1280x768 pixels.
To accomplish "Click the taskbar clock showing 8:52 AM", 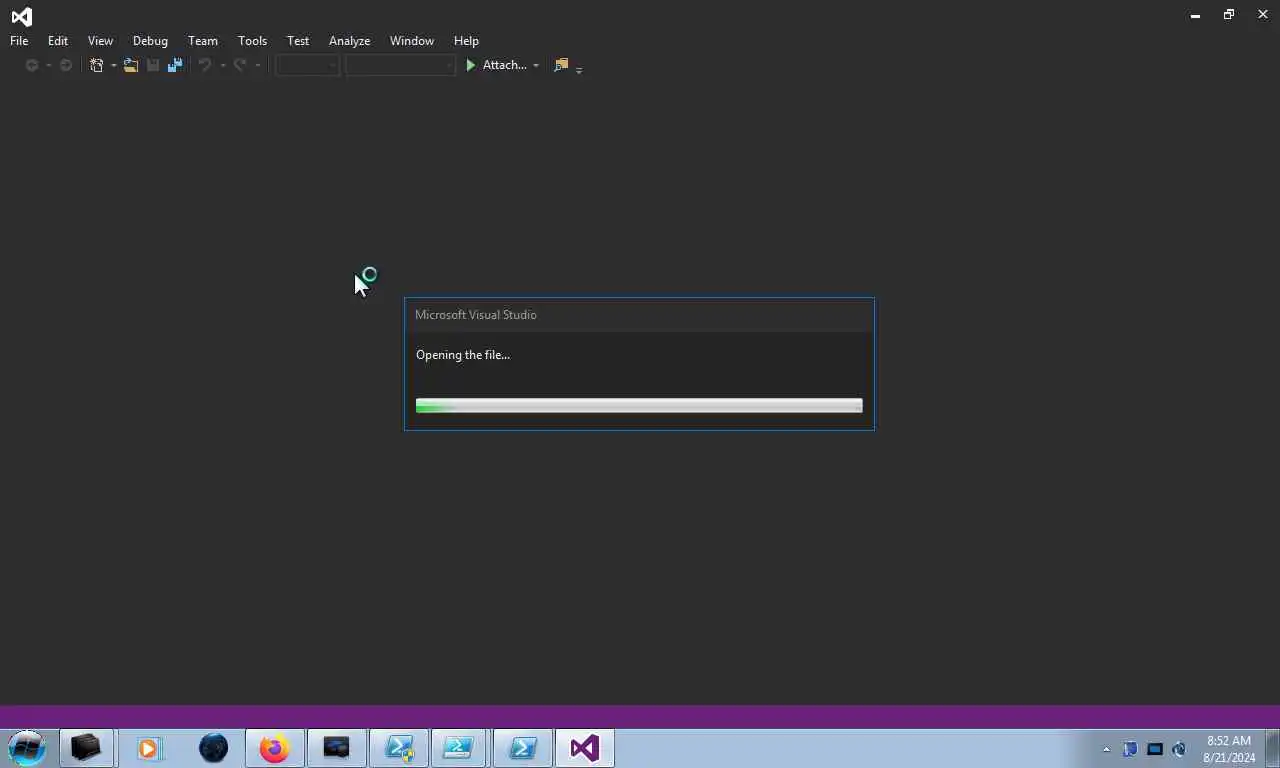I will pyautogui.click(x=1229, y=749).
